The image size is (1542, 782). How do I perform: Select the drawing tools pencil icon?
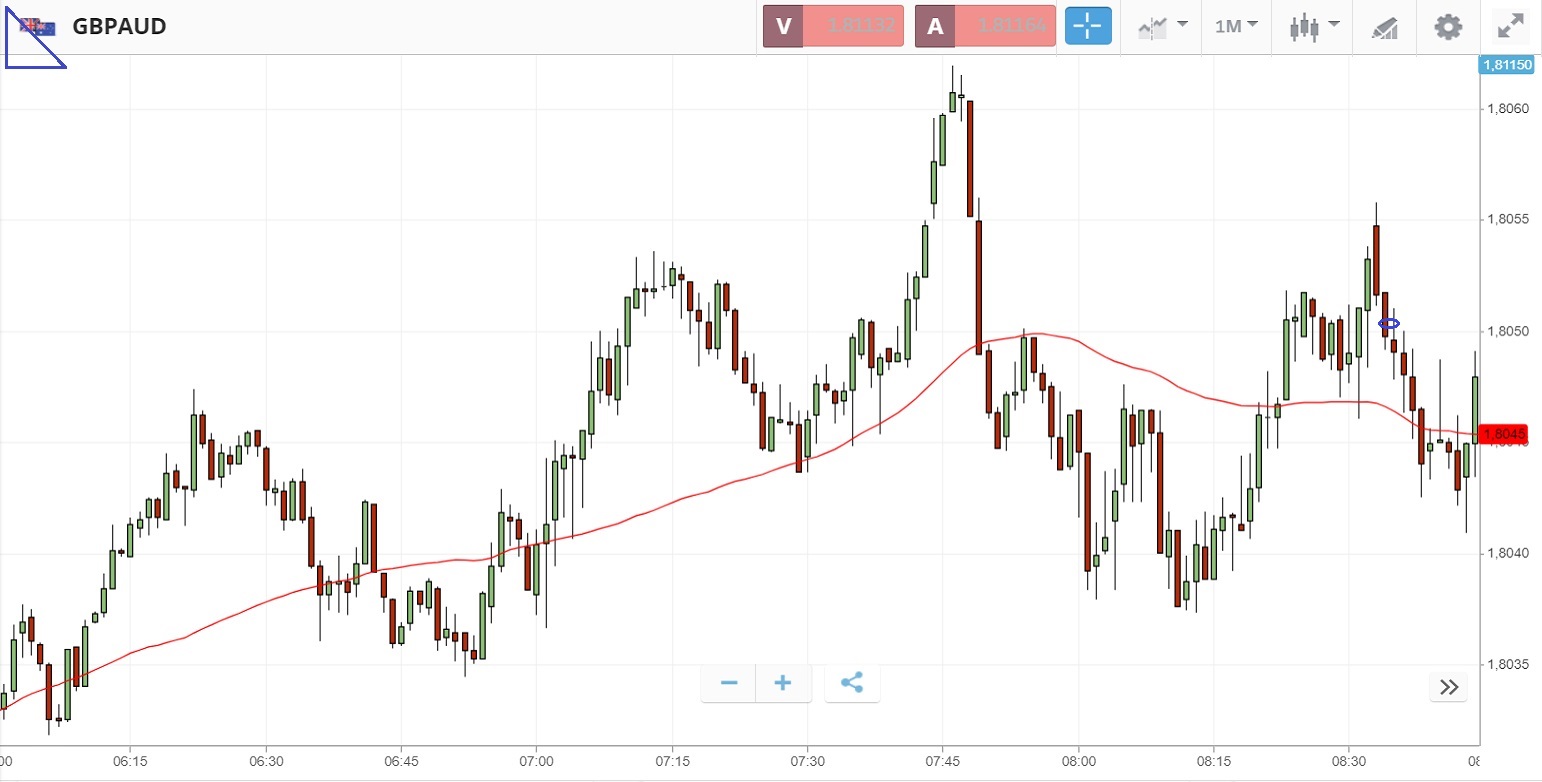click(1384, 27)
